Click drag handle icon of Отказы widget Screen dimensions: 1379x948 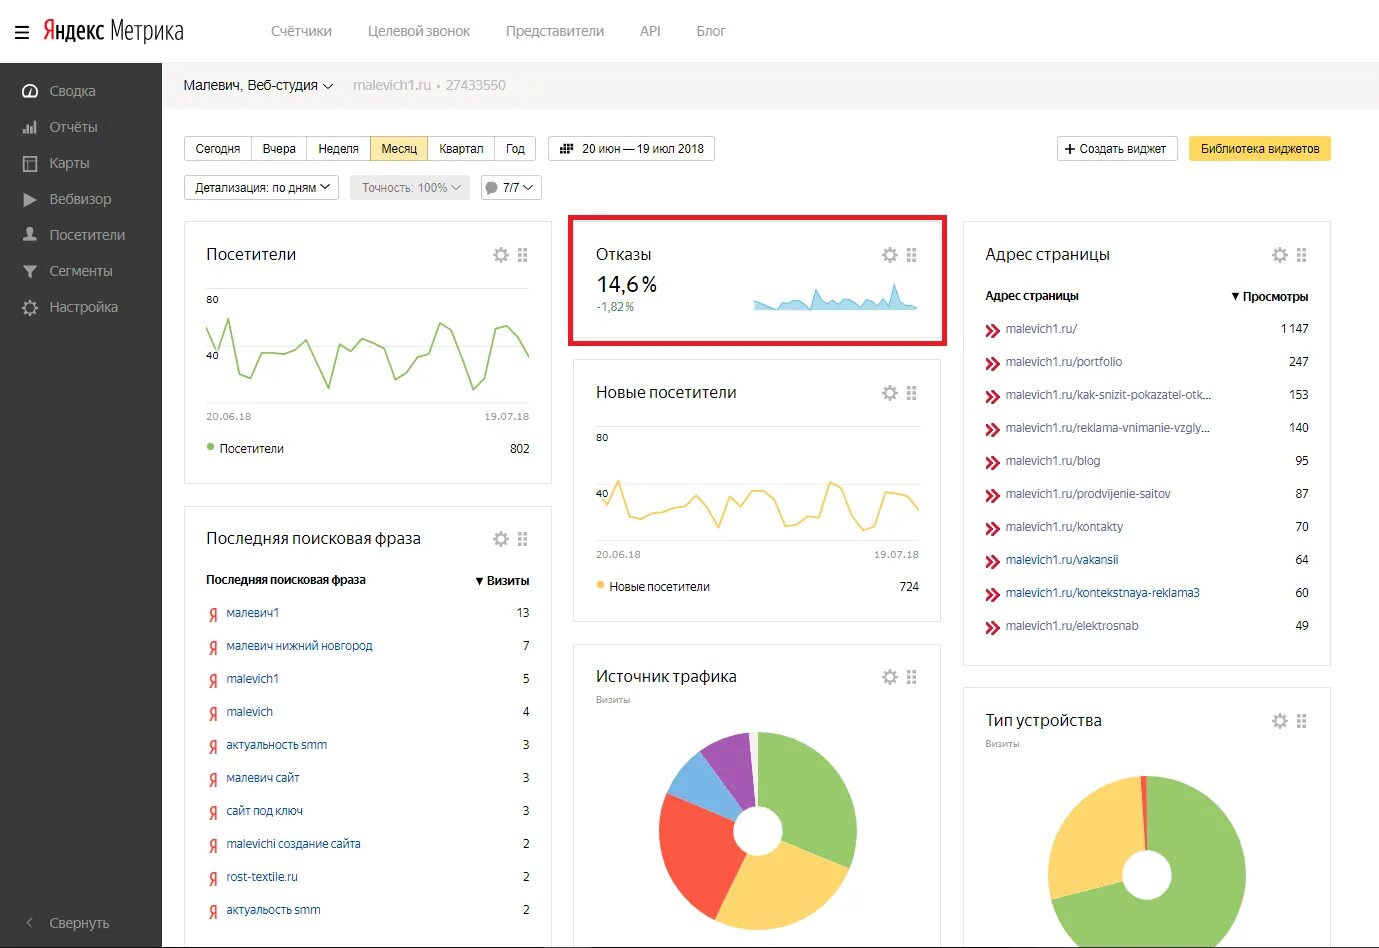pyautogui.click(x=912, y=255)
